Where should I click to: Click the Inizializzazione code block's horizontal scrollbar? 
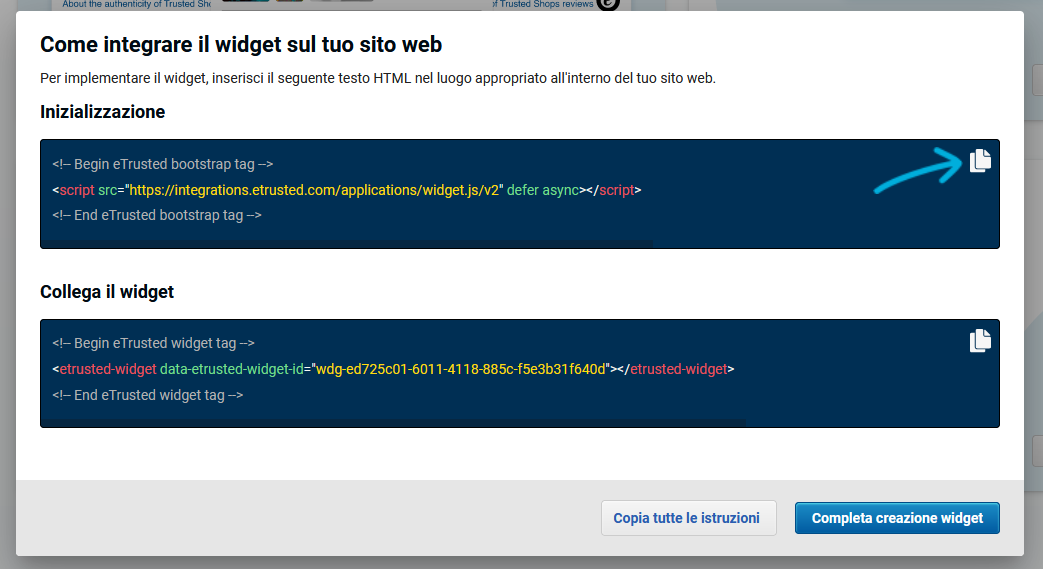tap(347, 244)
